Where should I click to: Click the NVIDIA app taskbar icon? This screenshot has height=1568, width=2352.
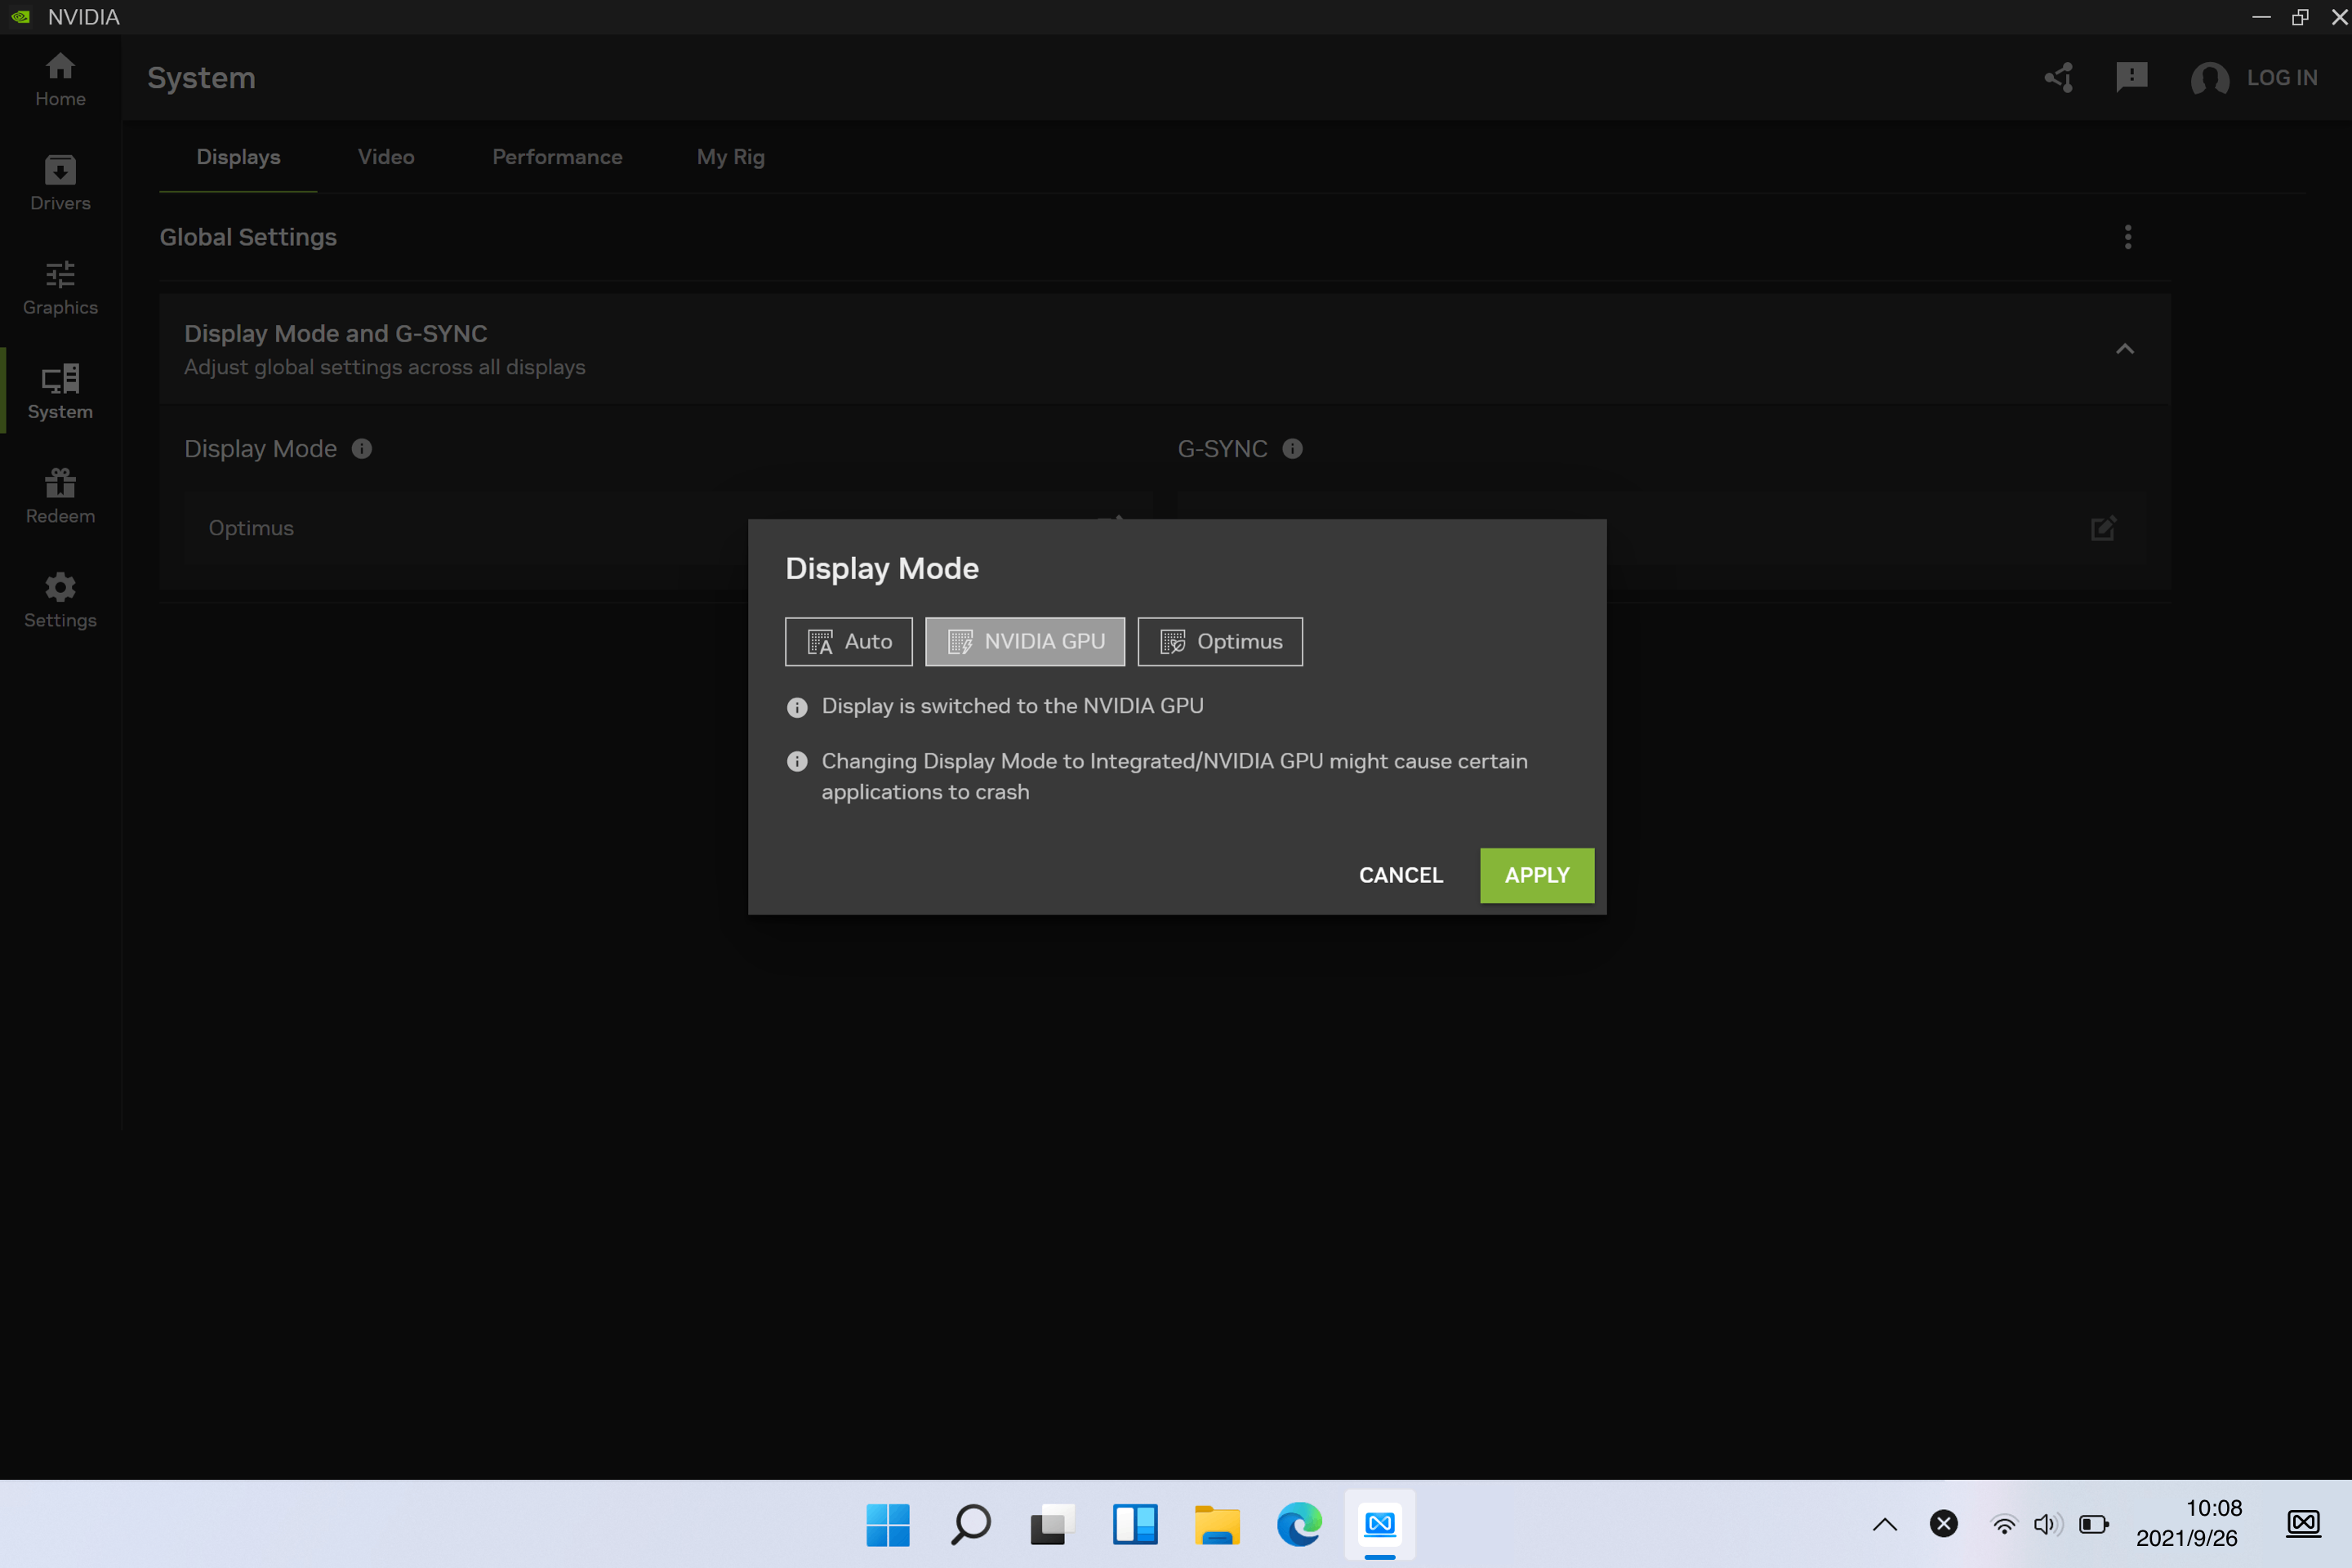(x=1380, y=1525)
